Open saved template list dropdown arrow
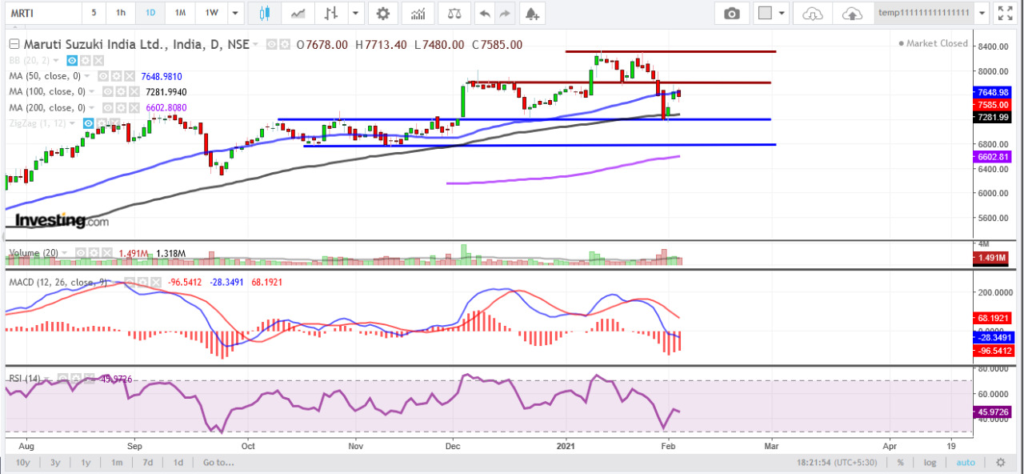The height and width of the screenshot is (474, 1024). click(982, 13)
